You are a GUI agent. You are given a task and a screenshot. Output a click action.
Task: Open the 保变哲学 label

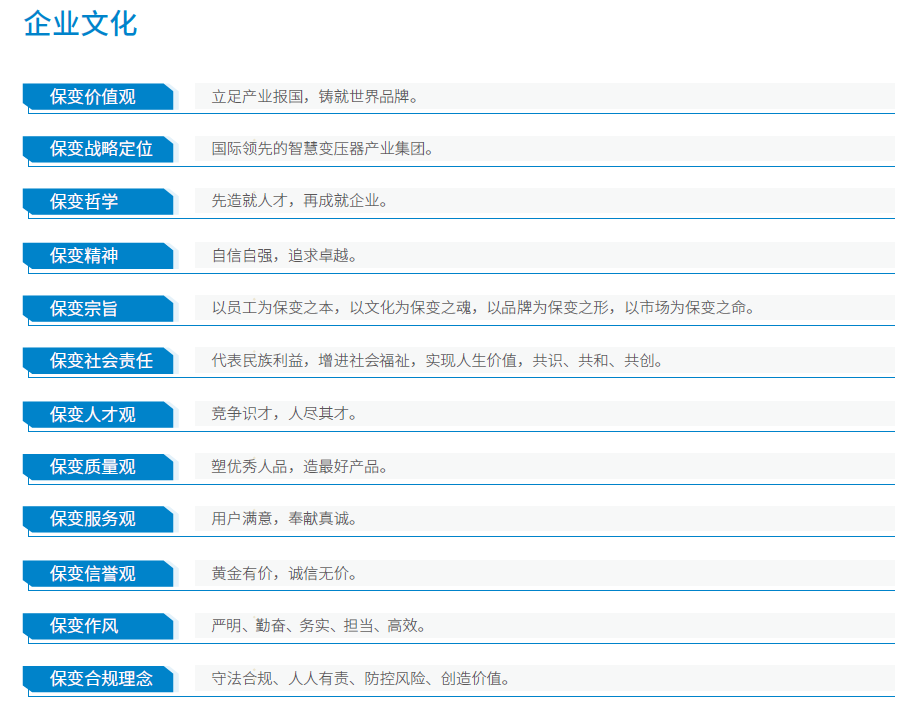pos(84,202)
